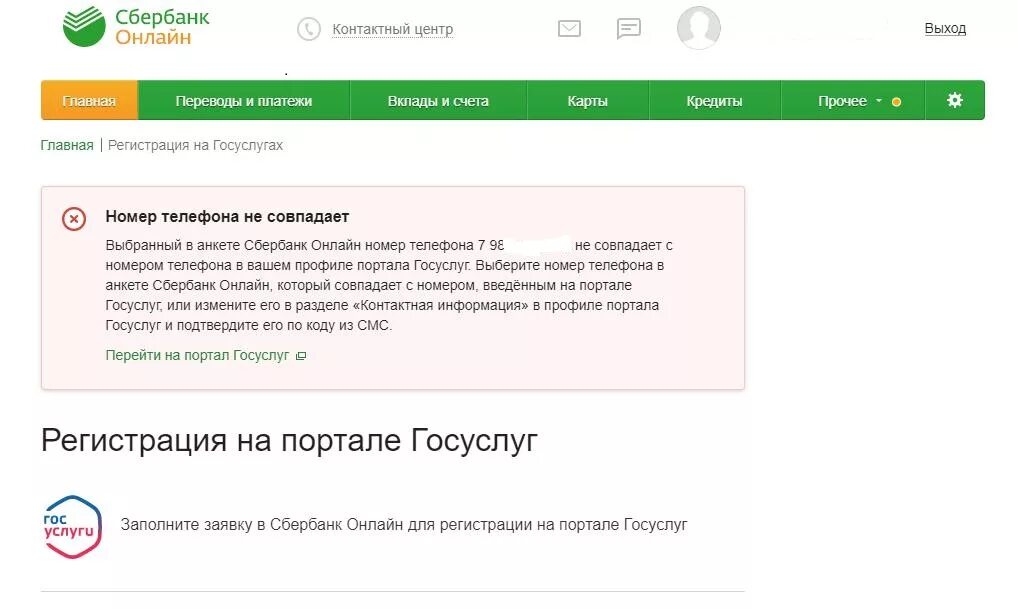Follow Перейти на портал Госуслуг link
Viewport: 1017px width, 609px height.
197,355
